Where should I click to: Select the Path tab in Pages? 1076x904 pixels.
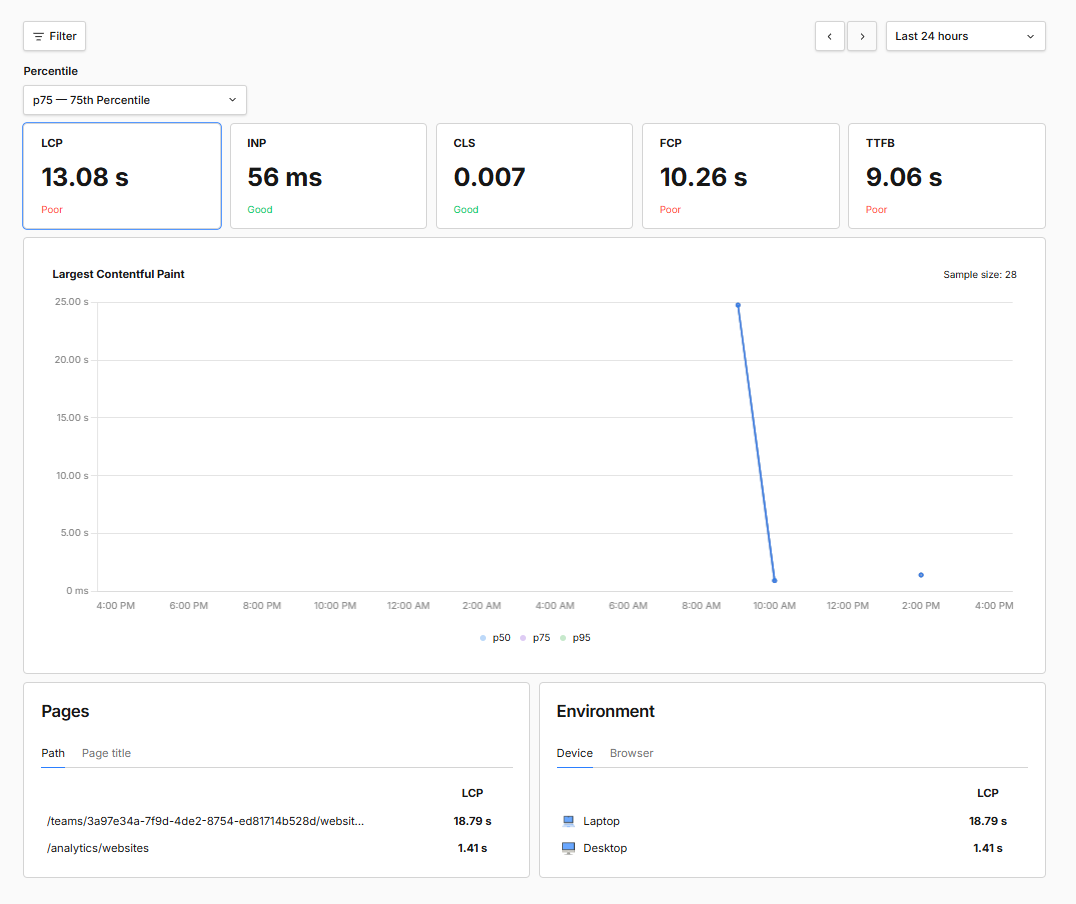pos(53,753)
